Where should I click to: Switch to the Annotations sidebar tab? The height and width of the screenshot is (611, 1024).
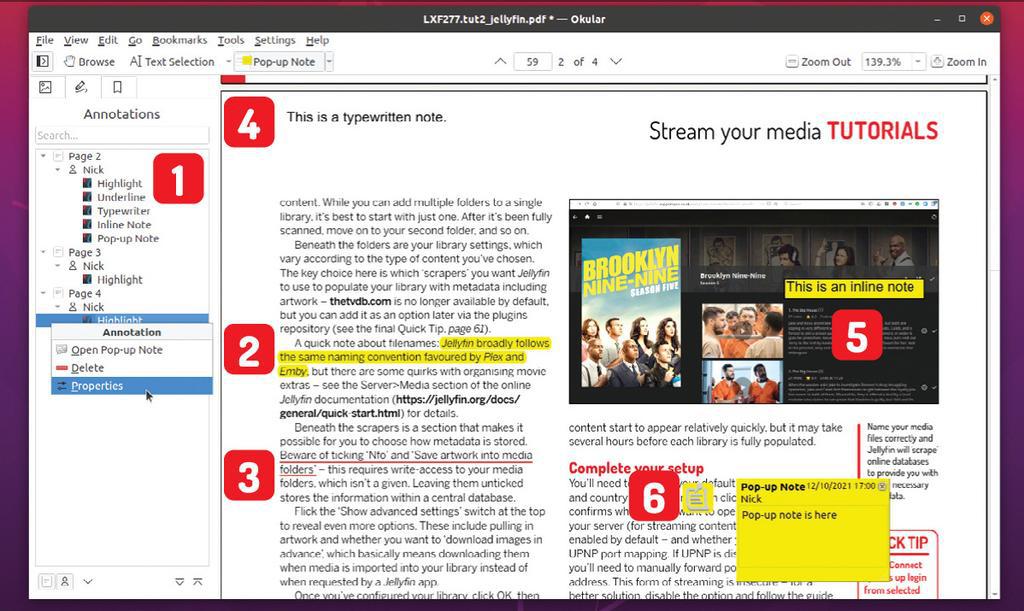[x=81, y=87]
